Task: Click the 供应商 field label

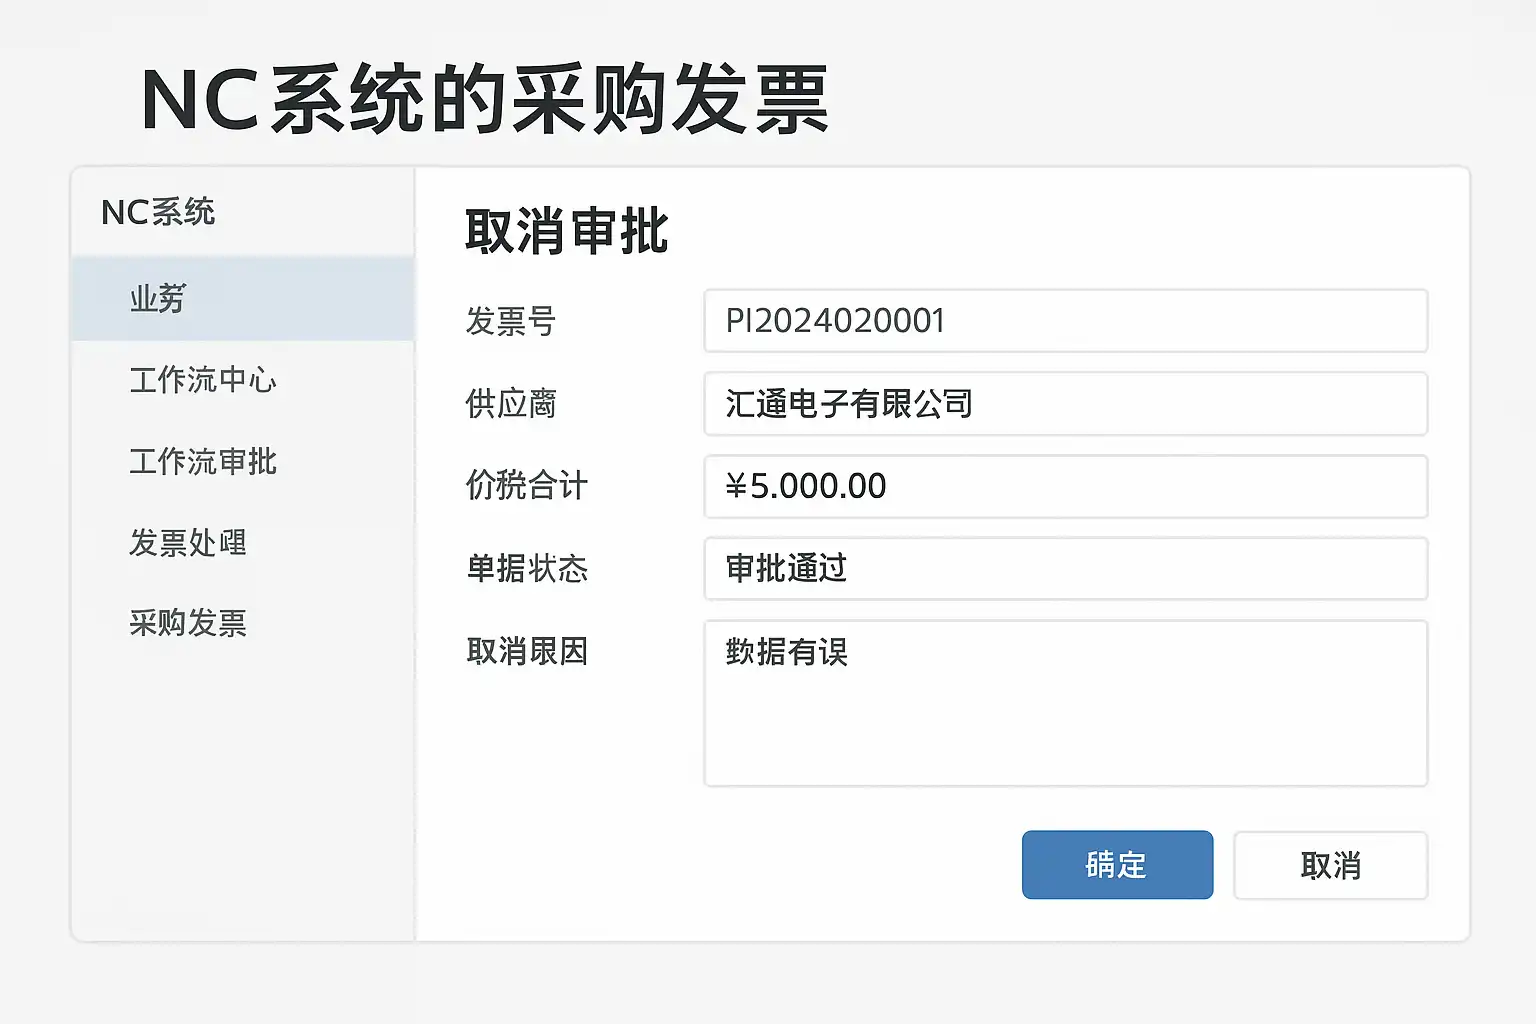Action: pos(511,404)
